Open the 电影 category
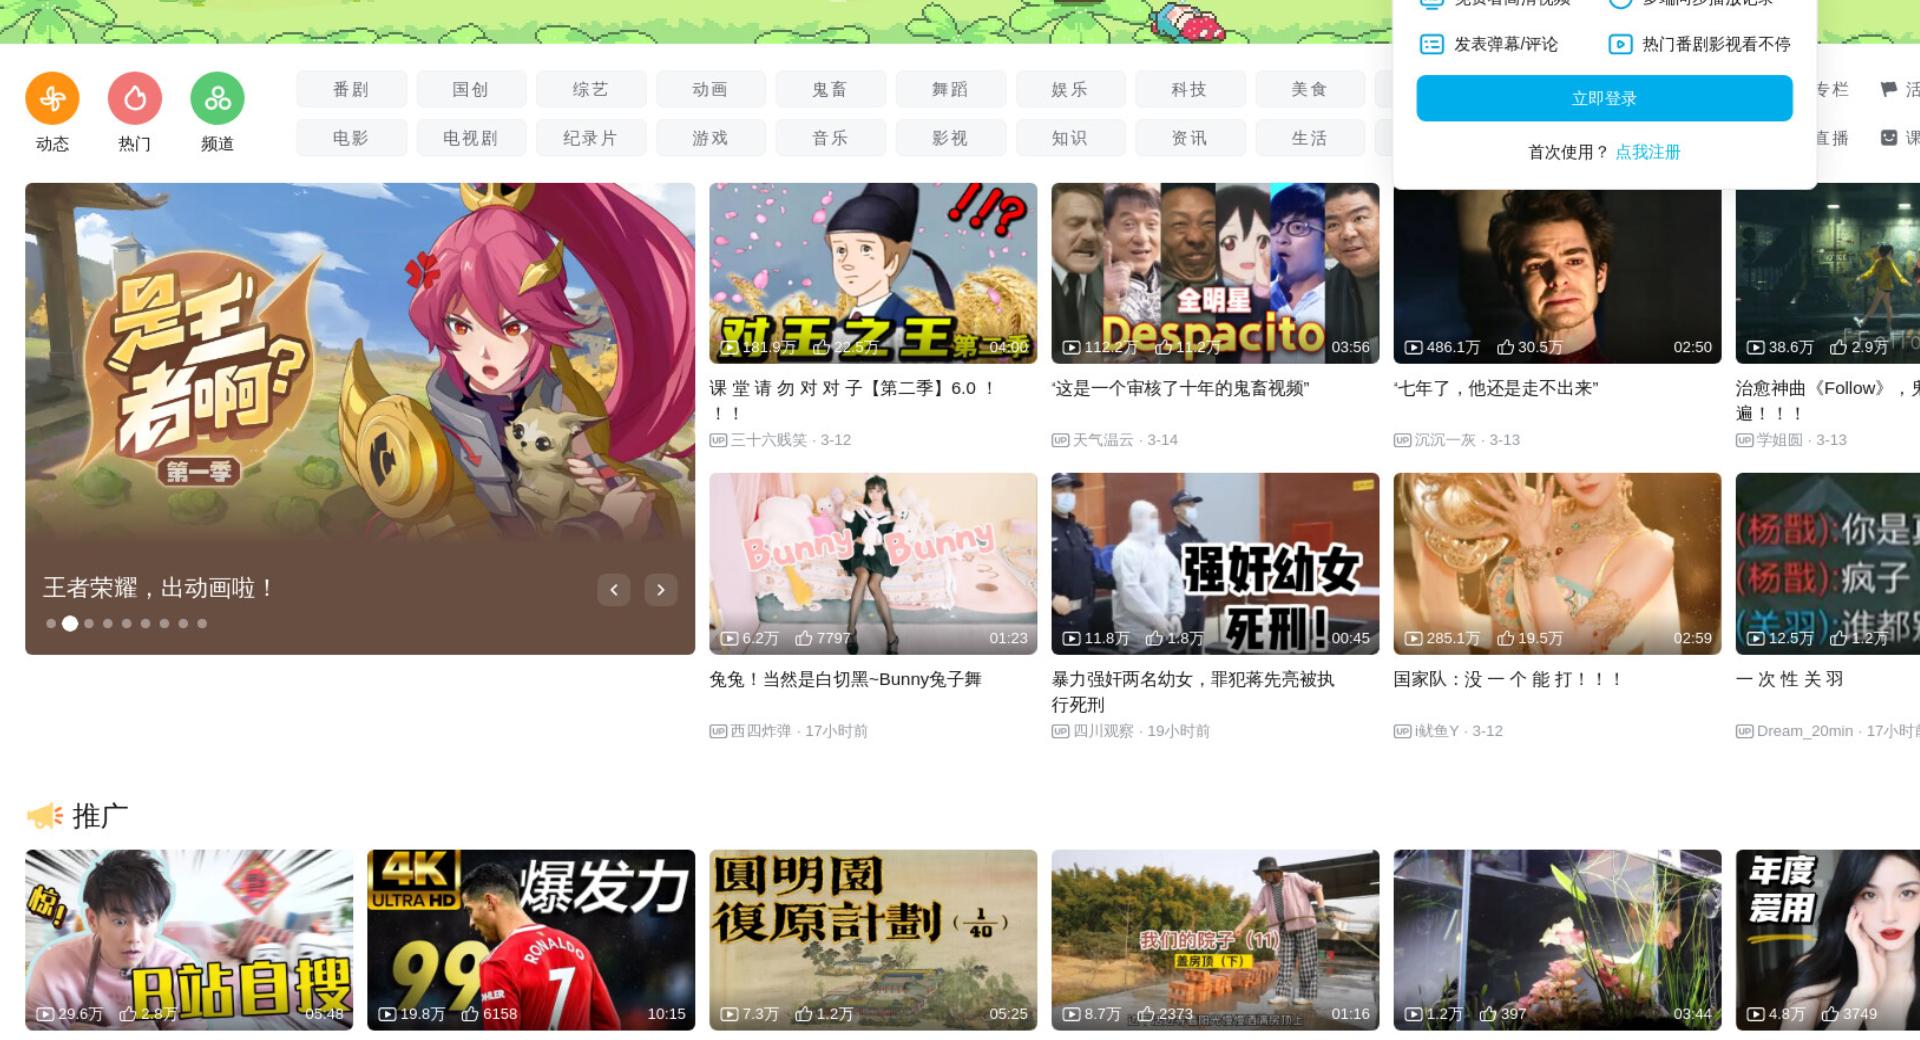The height and width of the screenshot is (1040, 1920). tap(351, 138)
